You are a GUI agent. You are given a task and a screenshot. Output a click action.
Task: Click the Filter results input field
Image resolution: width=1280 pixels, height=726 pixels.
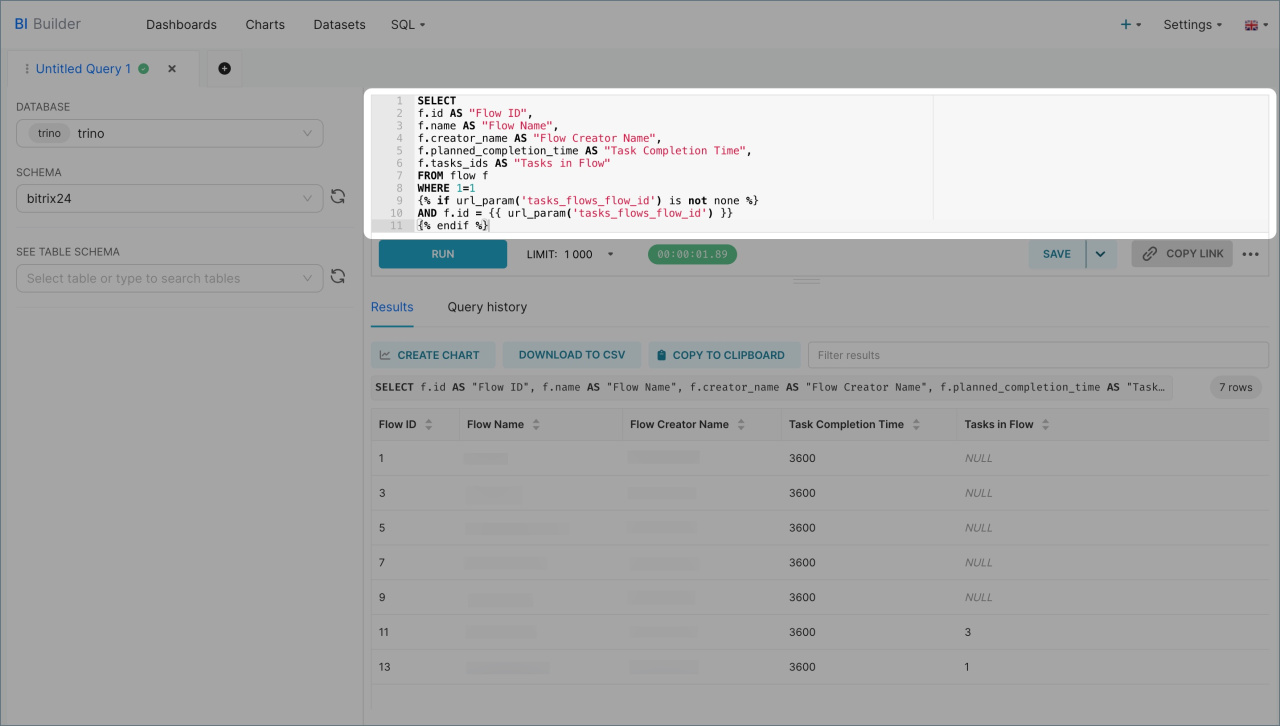click(1037, 355)
